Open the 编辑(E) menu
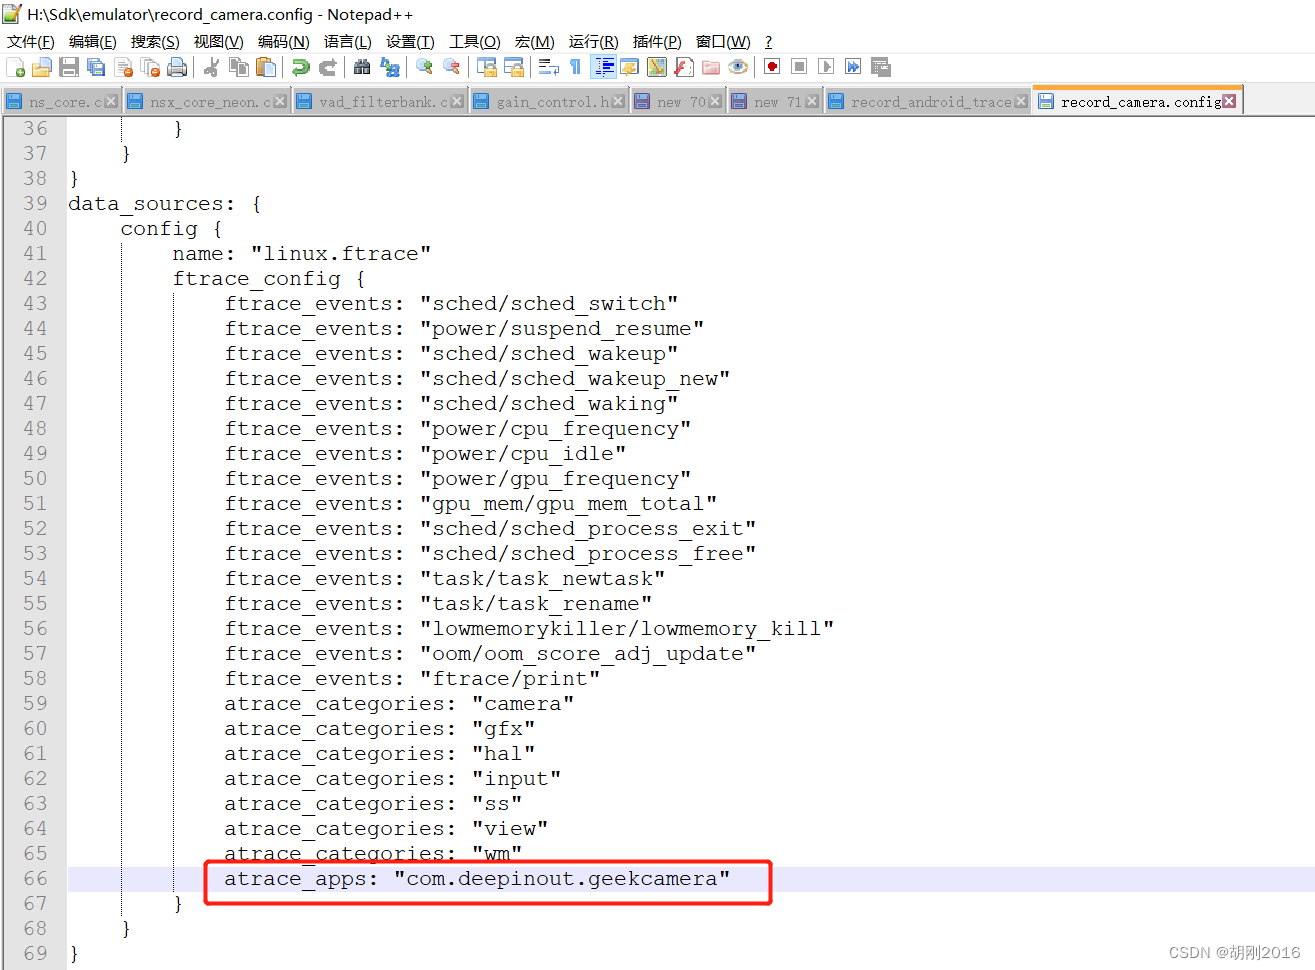1315x970 pixels. 93,41
